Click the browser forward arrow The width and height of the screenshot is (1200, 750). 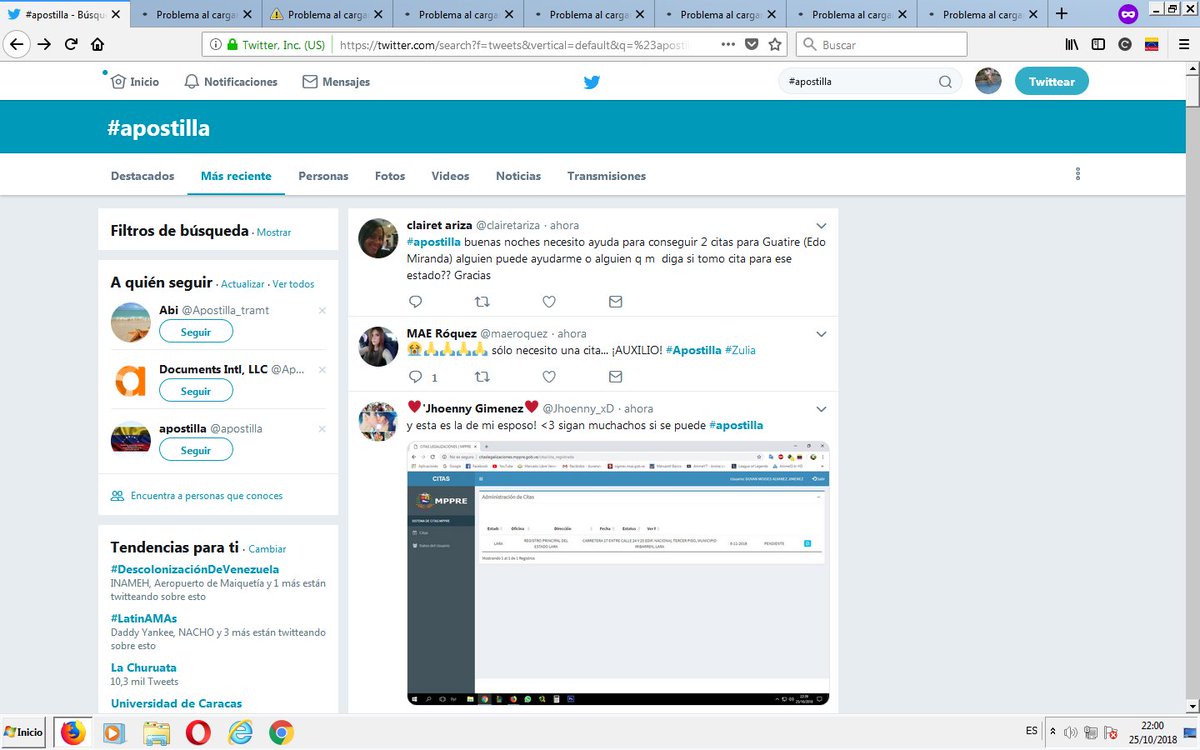45,45
